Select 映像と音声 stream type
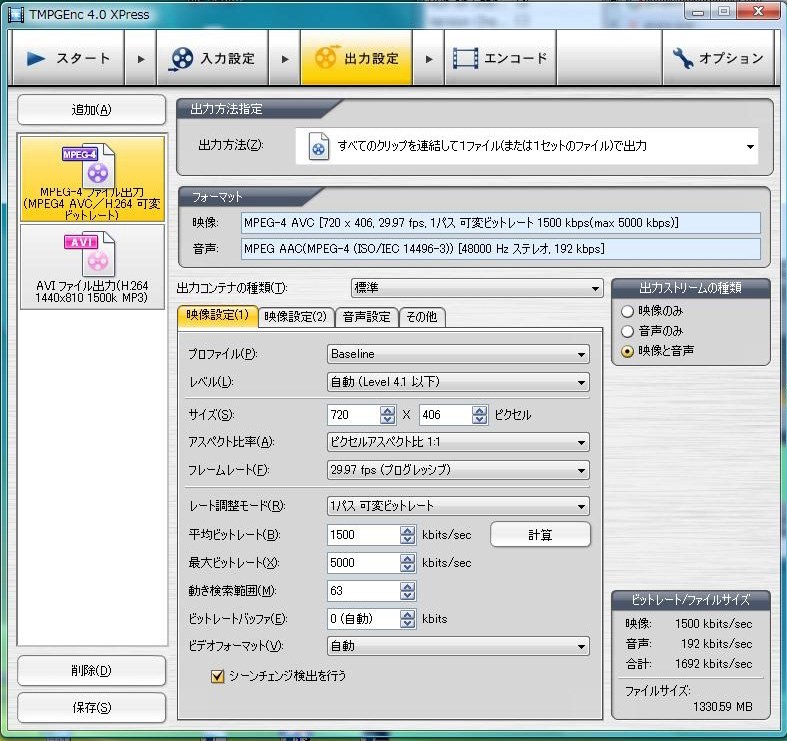Viewport: 787px width, 741px height. (627, 351)
